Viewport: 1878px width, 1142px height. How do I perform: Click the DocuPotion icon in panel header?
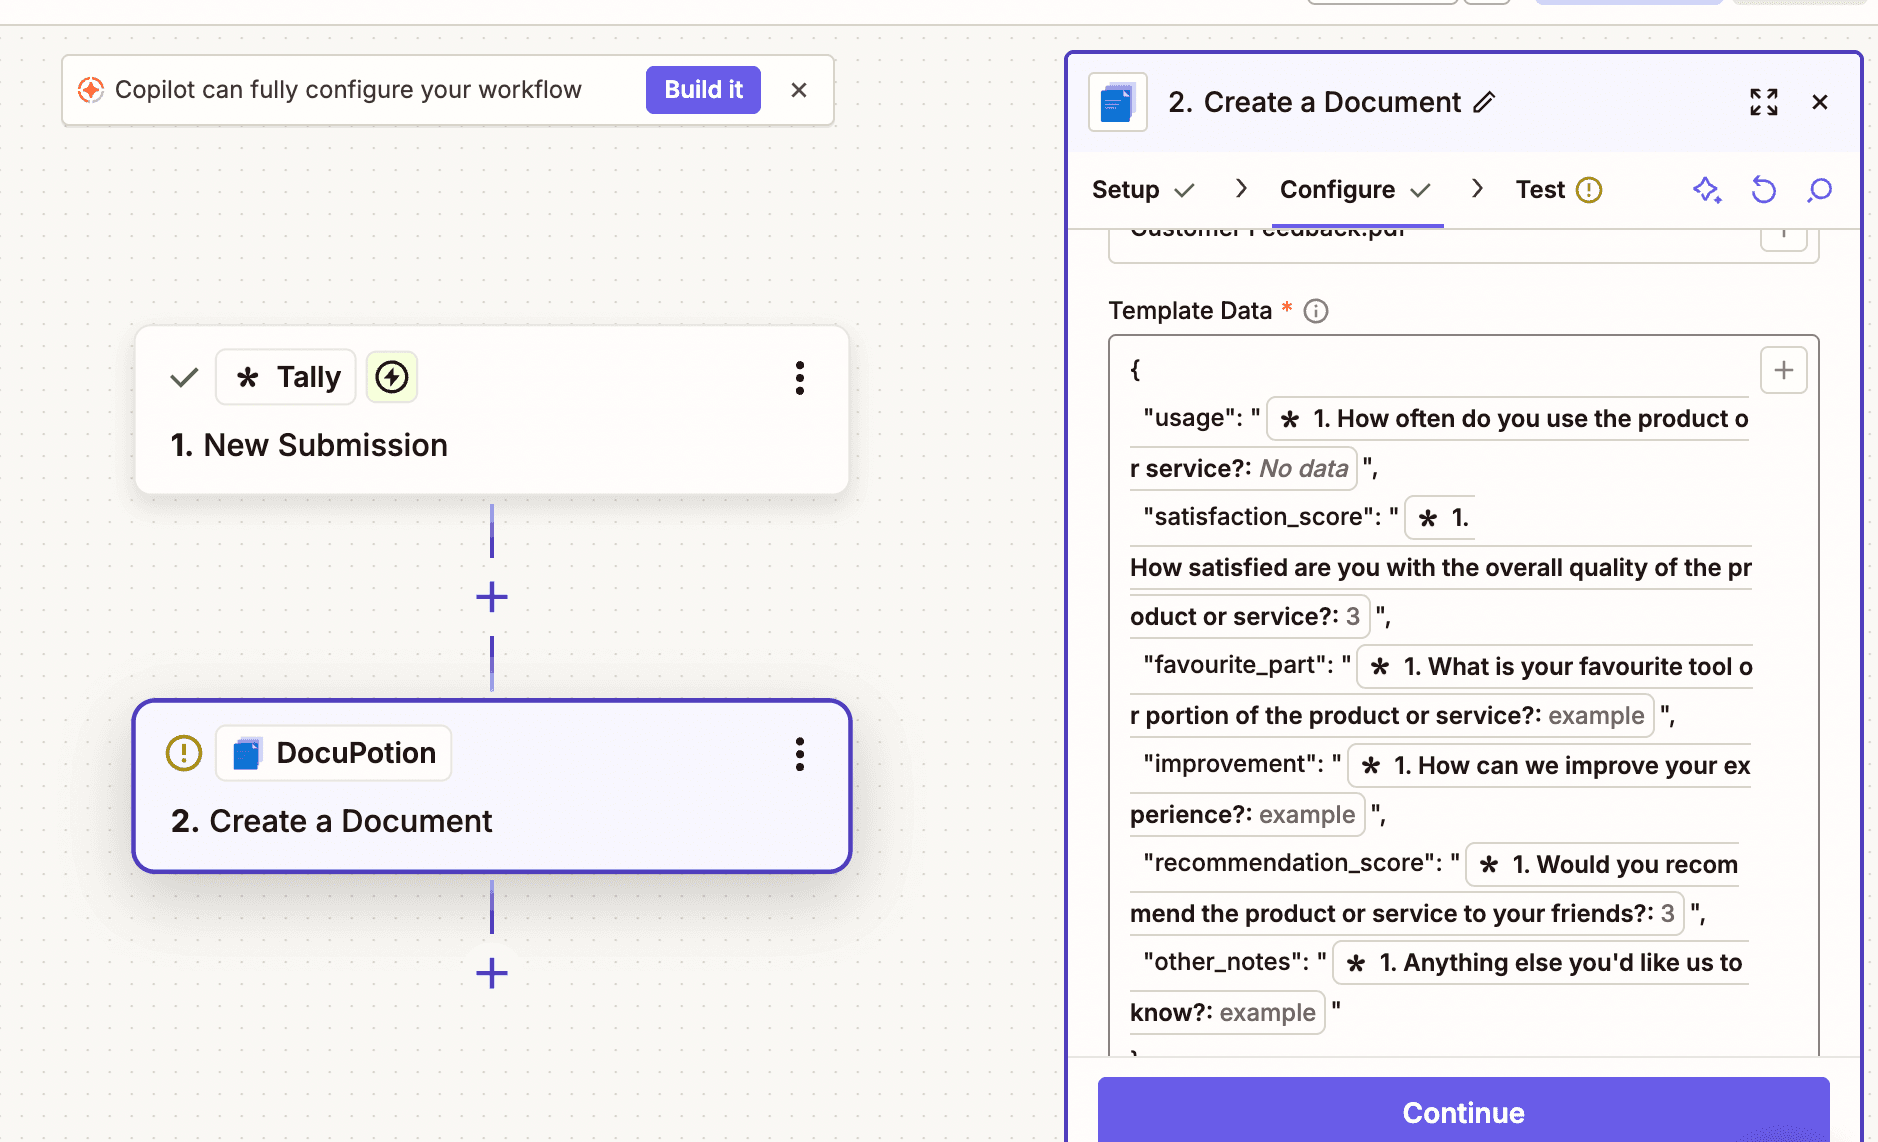(x=1118, y=102)
